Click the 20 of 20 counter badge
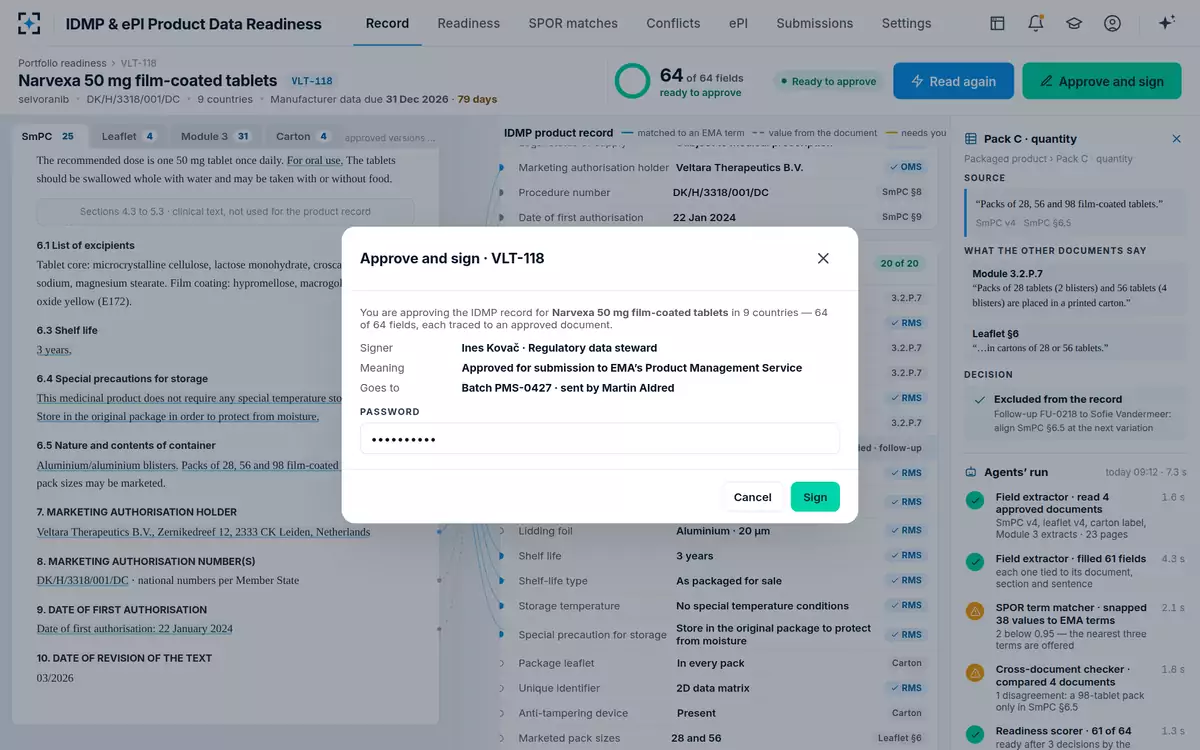 (900, 264)
